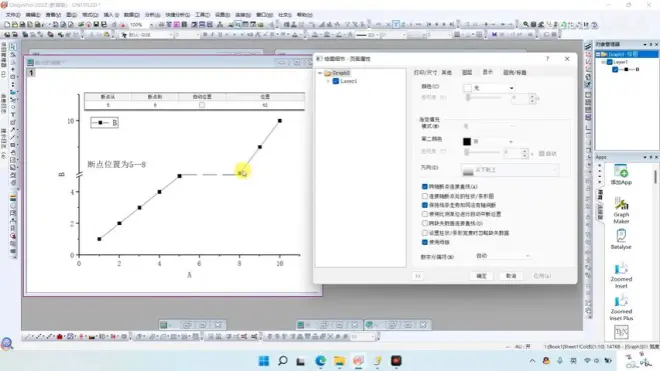The image size is (660, 371).
Task: Open the 颜色 color dropdown showing 无
Action: pyautogui.click(x=488, y=88)
